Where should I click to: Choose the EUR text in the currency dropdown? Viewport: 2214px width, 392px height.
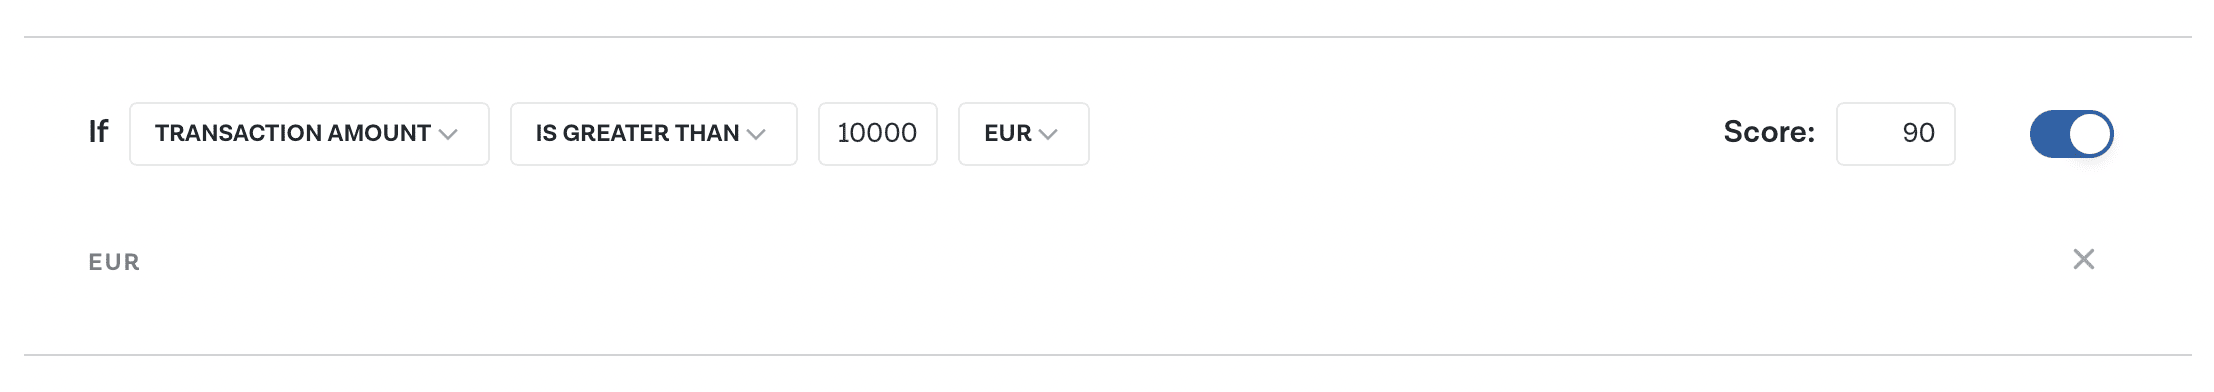pos(1008,133)
